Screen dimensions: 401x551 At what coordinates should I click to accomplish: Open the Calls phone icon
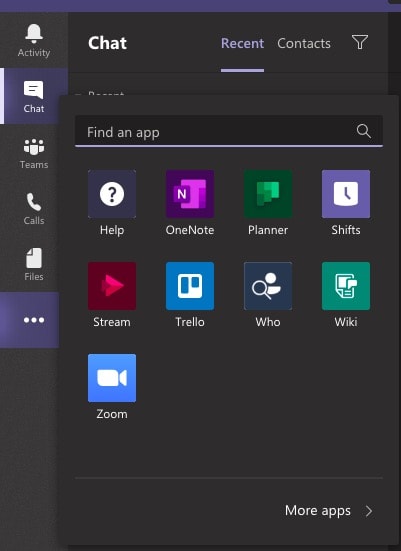[x=34, y=202]
